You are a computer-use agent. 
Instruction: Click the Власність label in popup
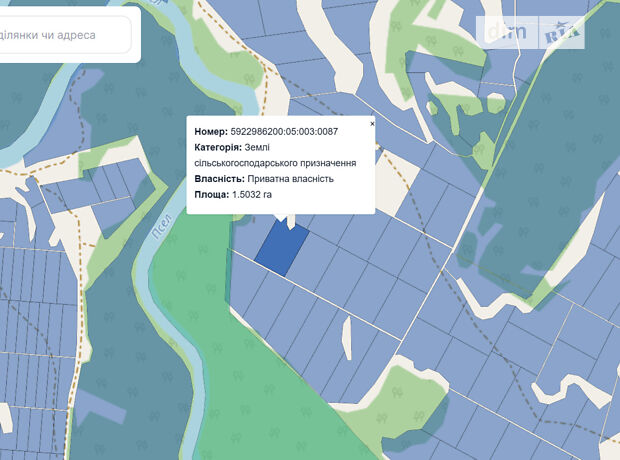pos(218,179)
